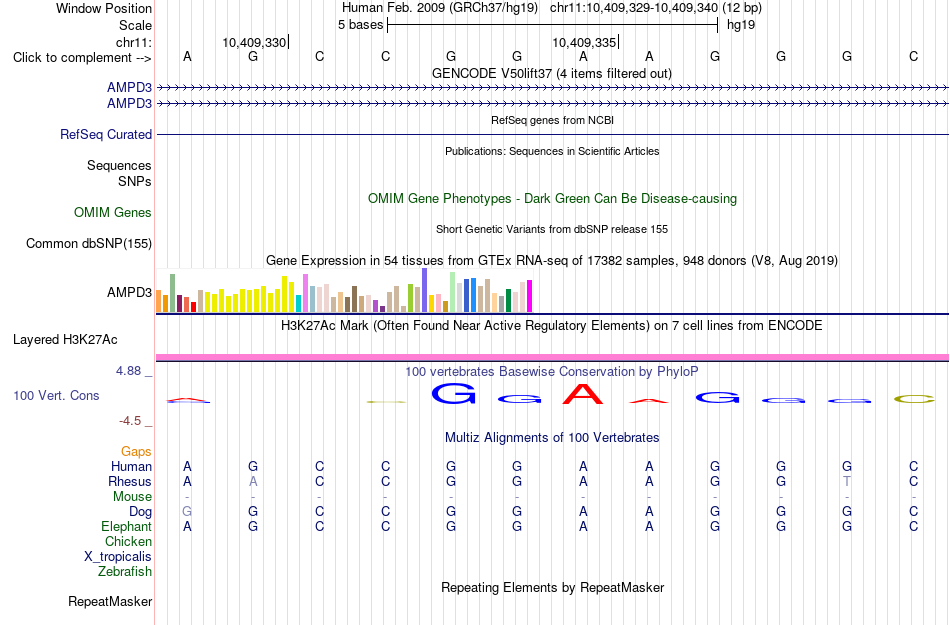The height and width of the screenshot is (625, 950).
Task: Click the upper AMPD3 GENCODE transcript label
Action: pos(129,88)
